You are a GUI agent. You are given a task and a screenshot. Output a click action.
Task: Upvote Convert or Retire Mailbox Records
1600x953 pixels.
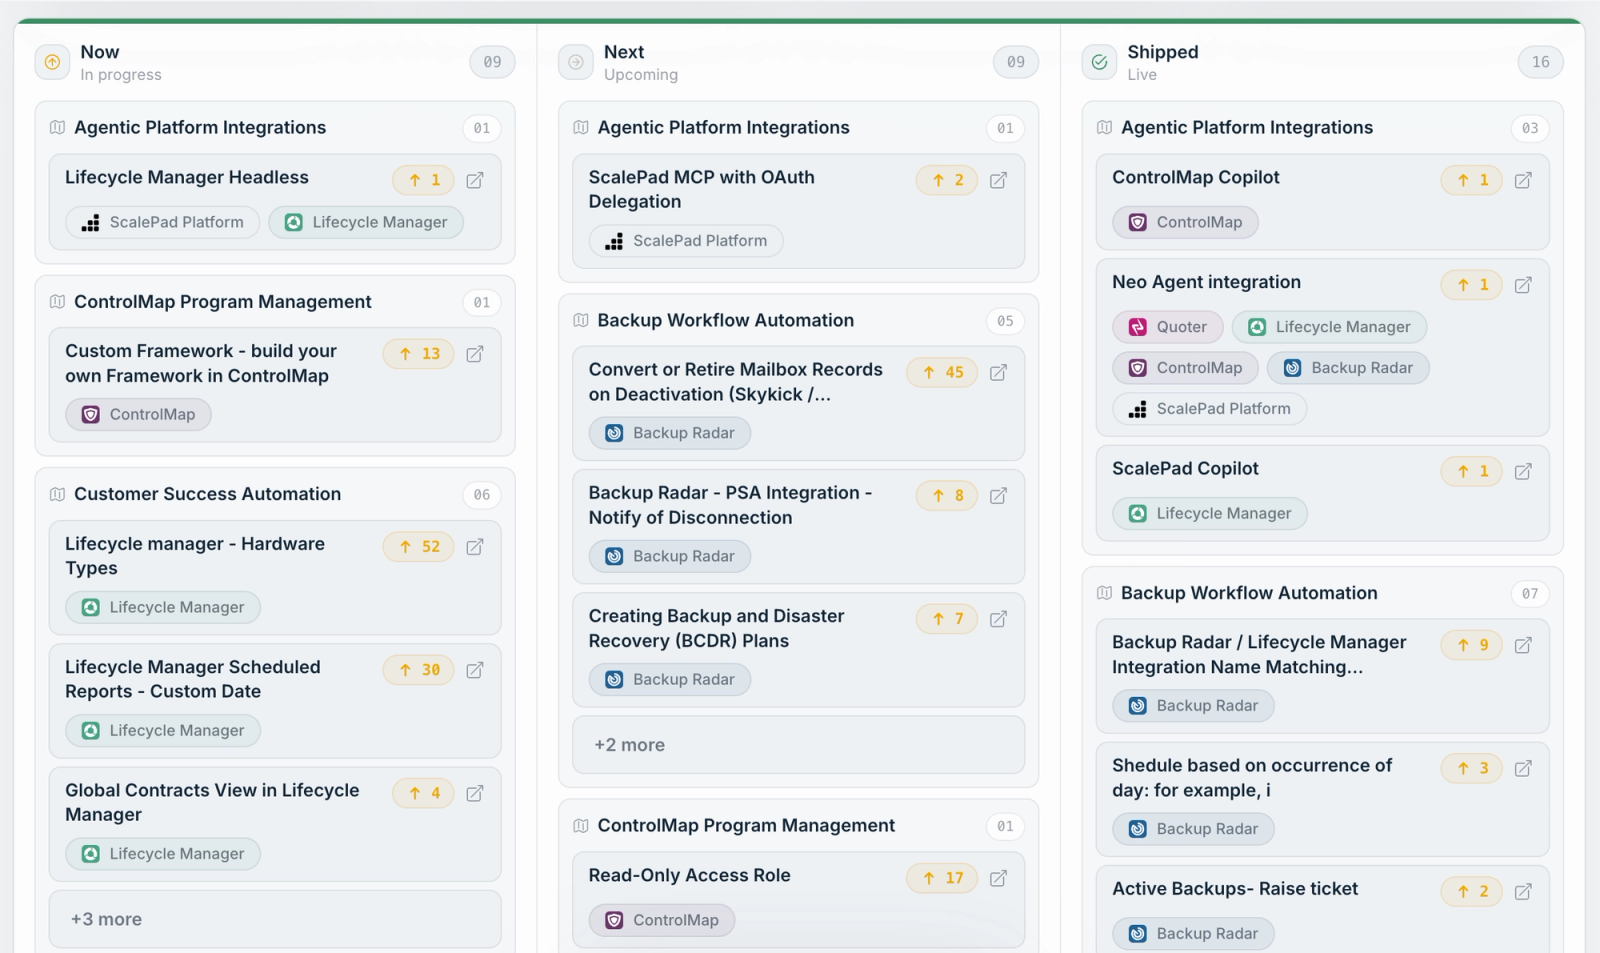[942, 372]
